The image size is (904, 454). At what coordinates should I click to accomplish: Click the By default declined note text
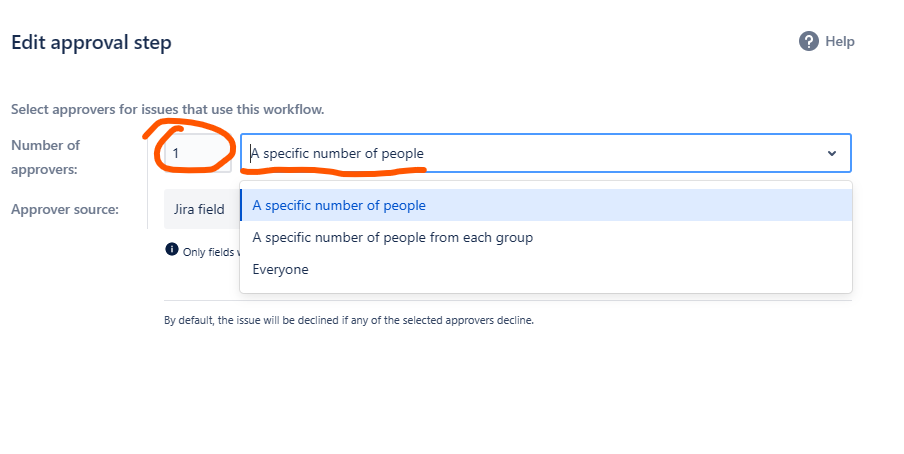point(349,320)
